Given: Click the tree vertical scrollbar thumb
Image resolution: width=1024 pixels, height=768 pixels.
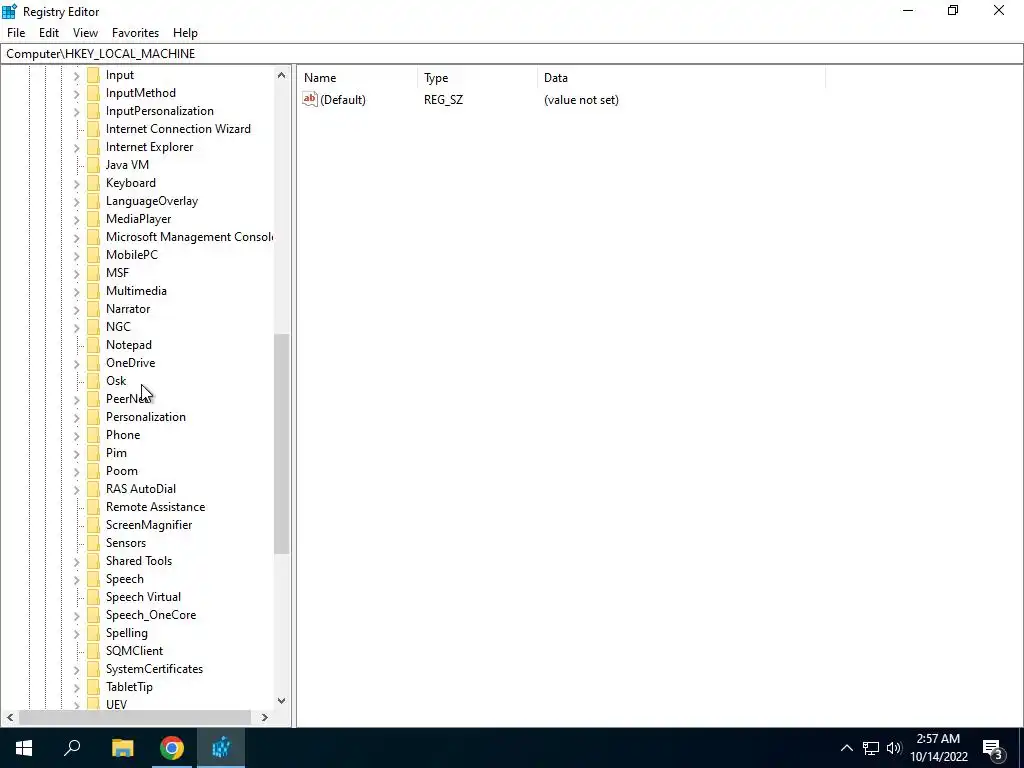Looking at the screenshot, I should (x=281, y=443).
